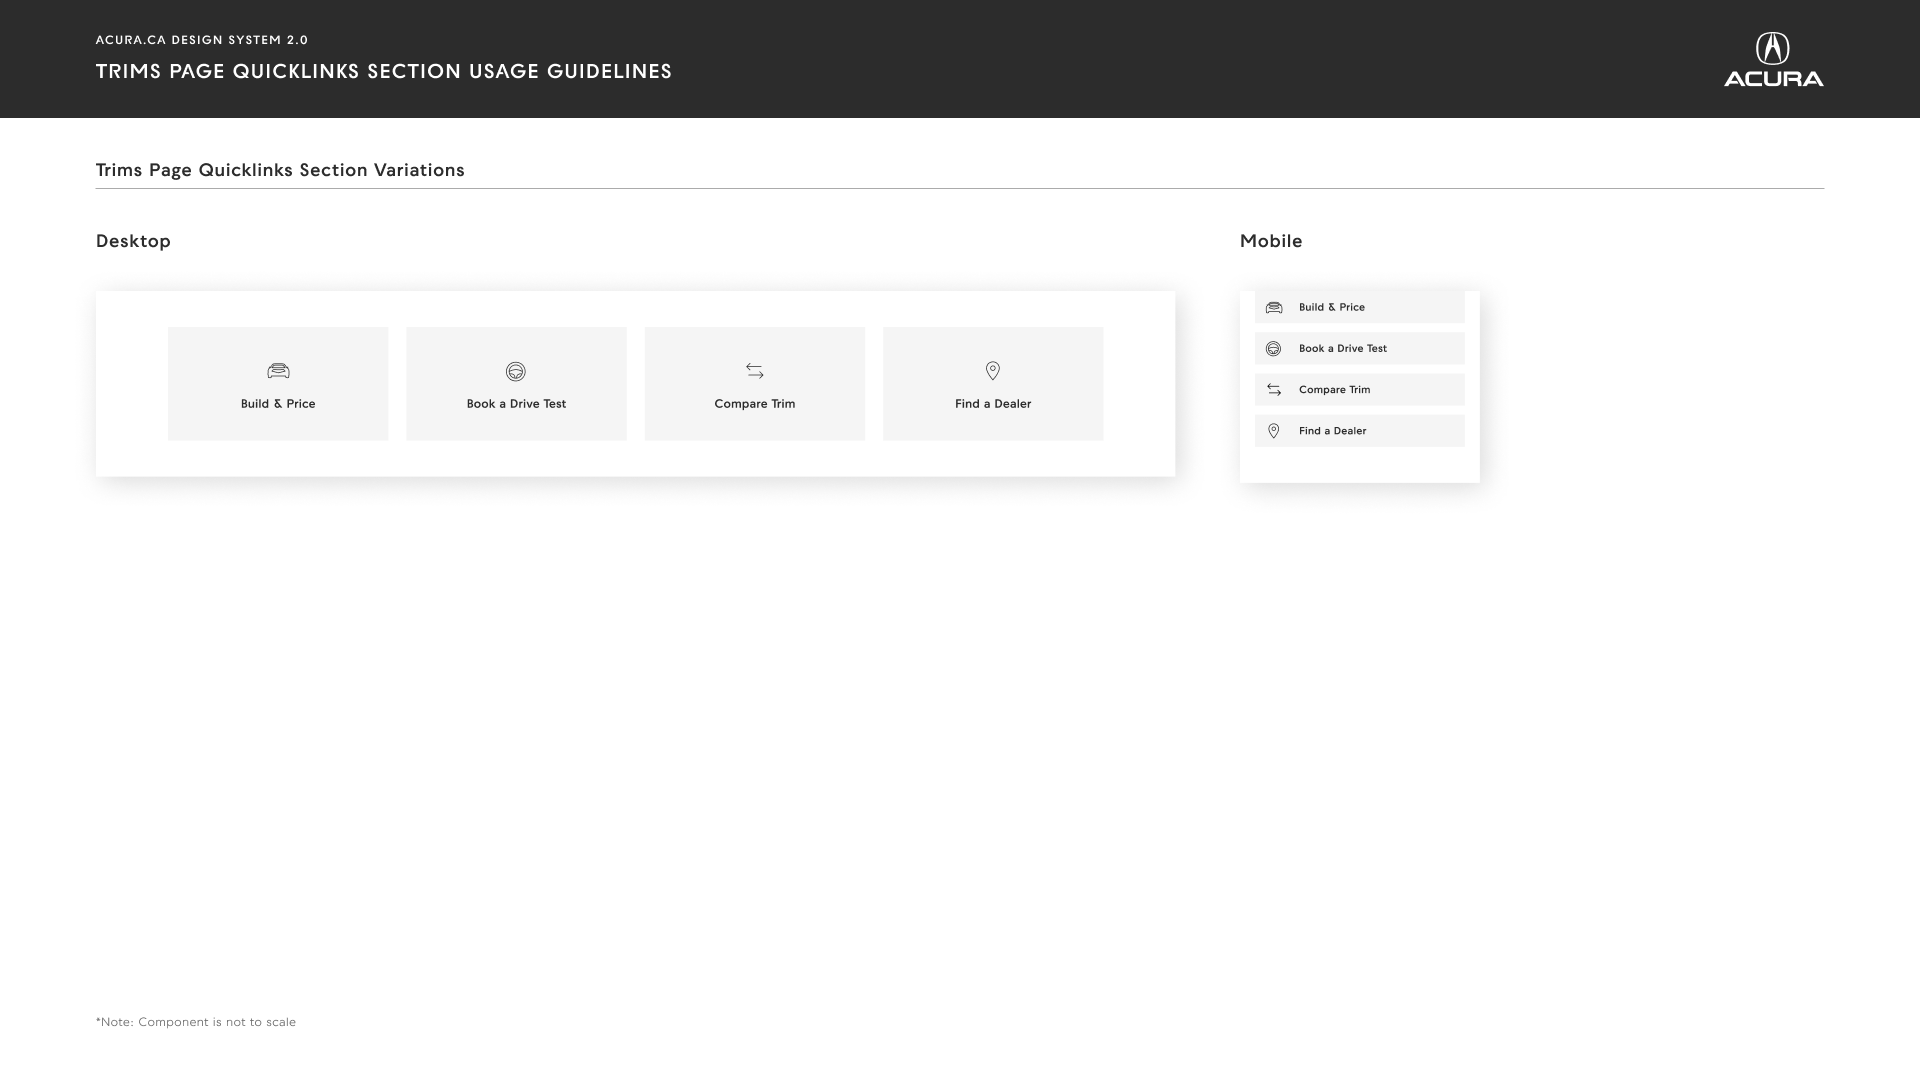This screenshot has width=1920, height=1080.
Task: Click the 'Mobile' subsection heading
Action: click(x=1271, y=241)
